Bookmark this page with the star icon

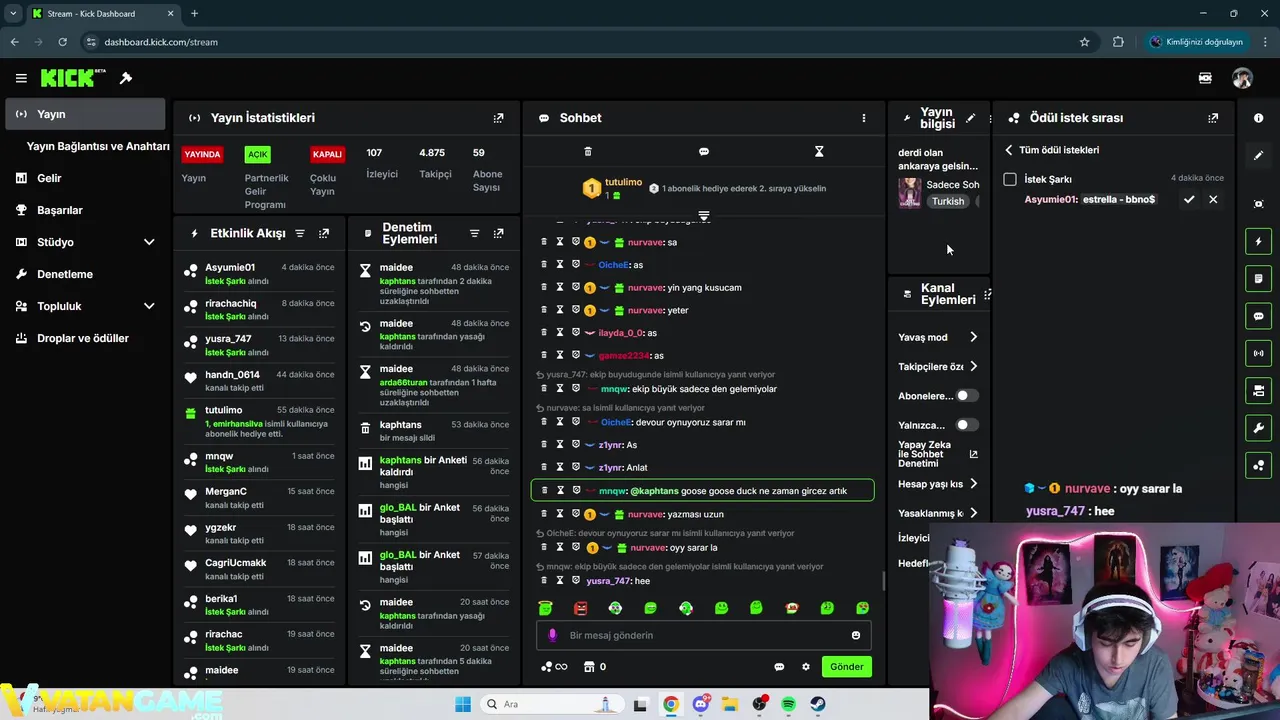tap(1084, 42)
